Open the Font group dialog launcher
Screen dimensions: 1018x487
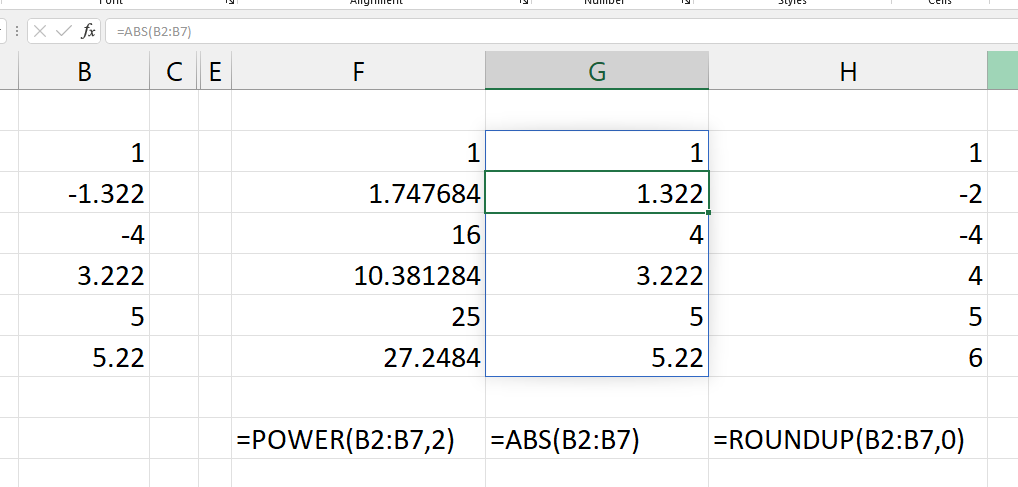tap(229, 3)
